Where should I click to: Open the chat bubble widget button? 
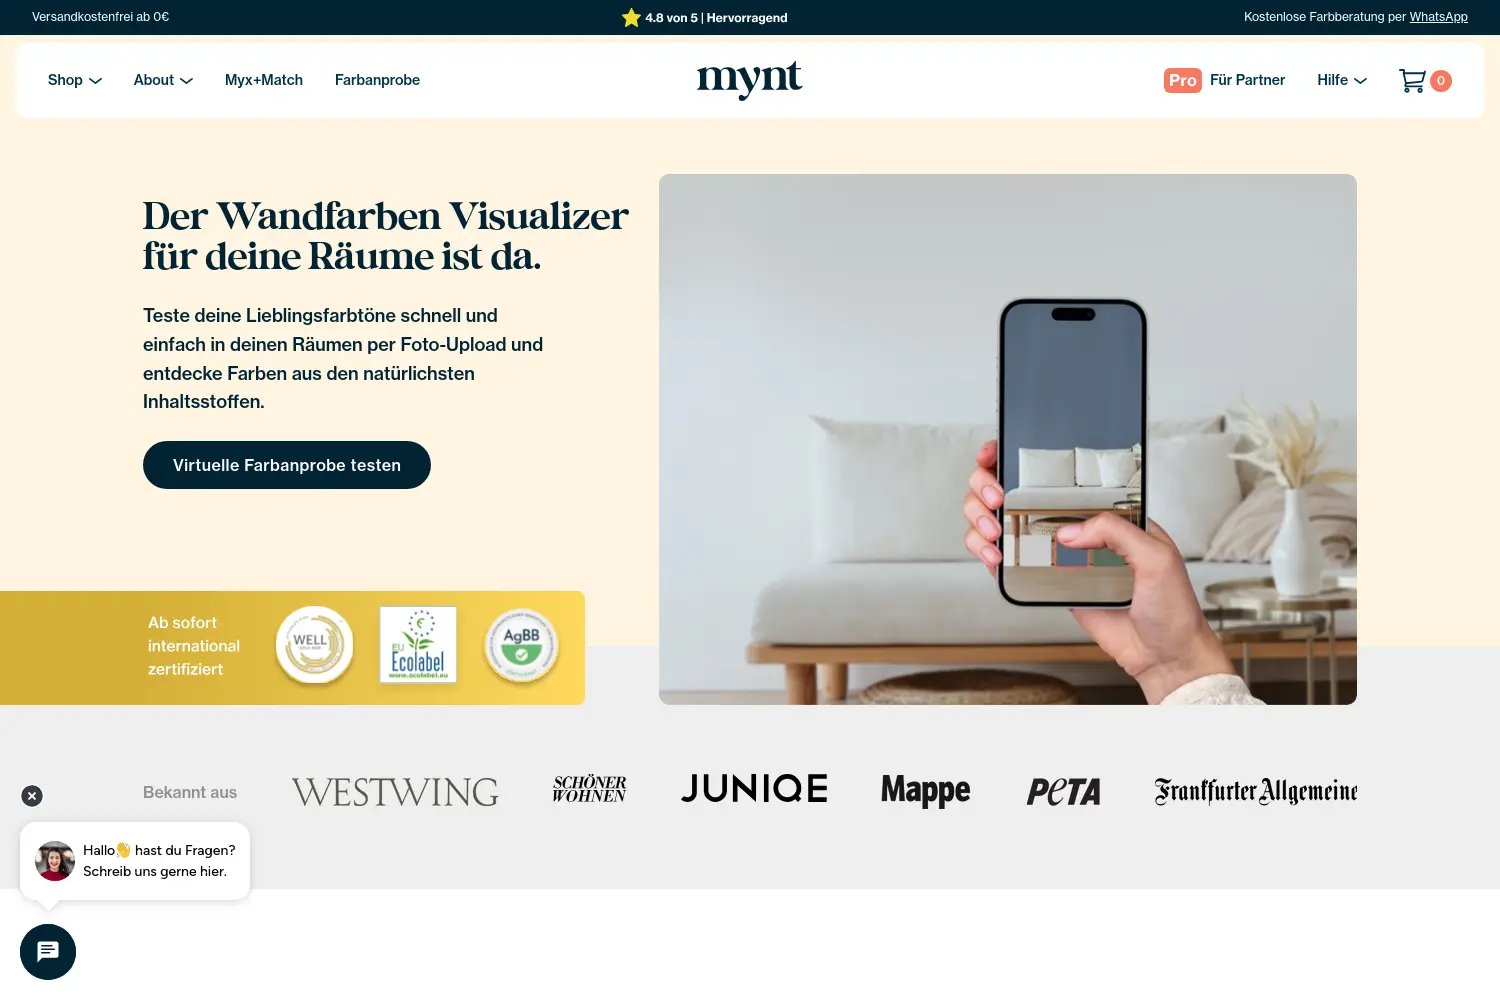48,952
